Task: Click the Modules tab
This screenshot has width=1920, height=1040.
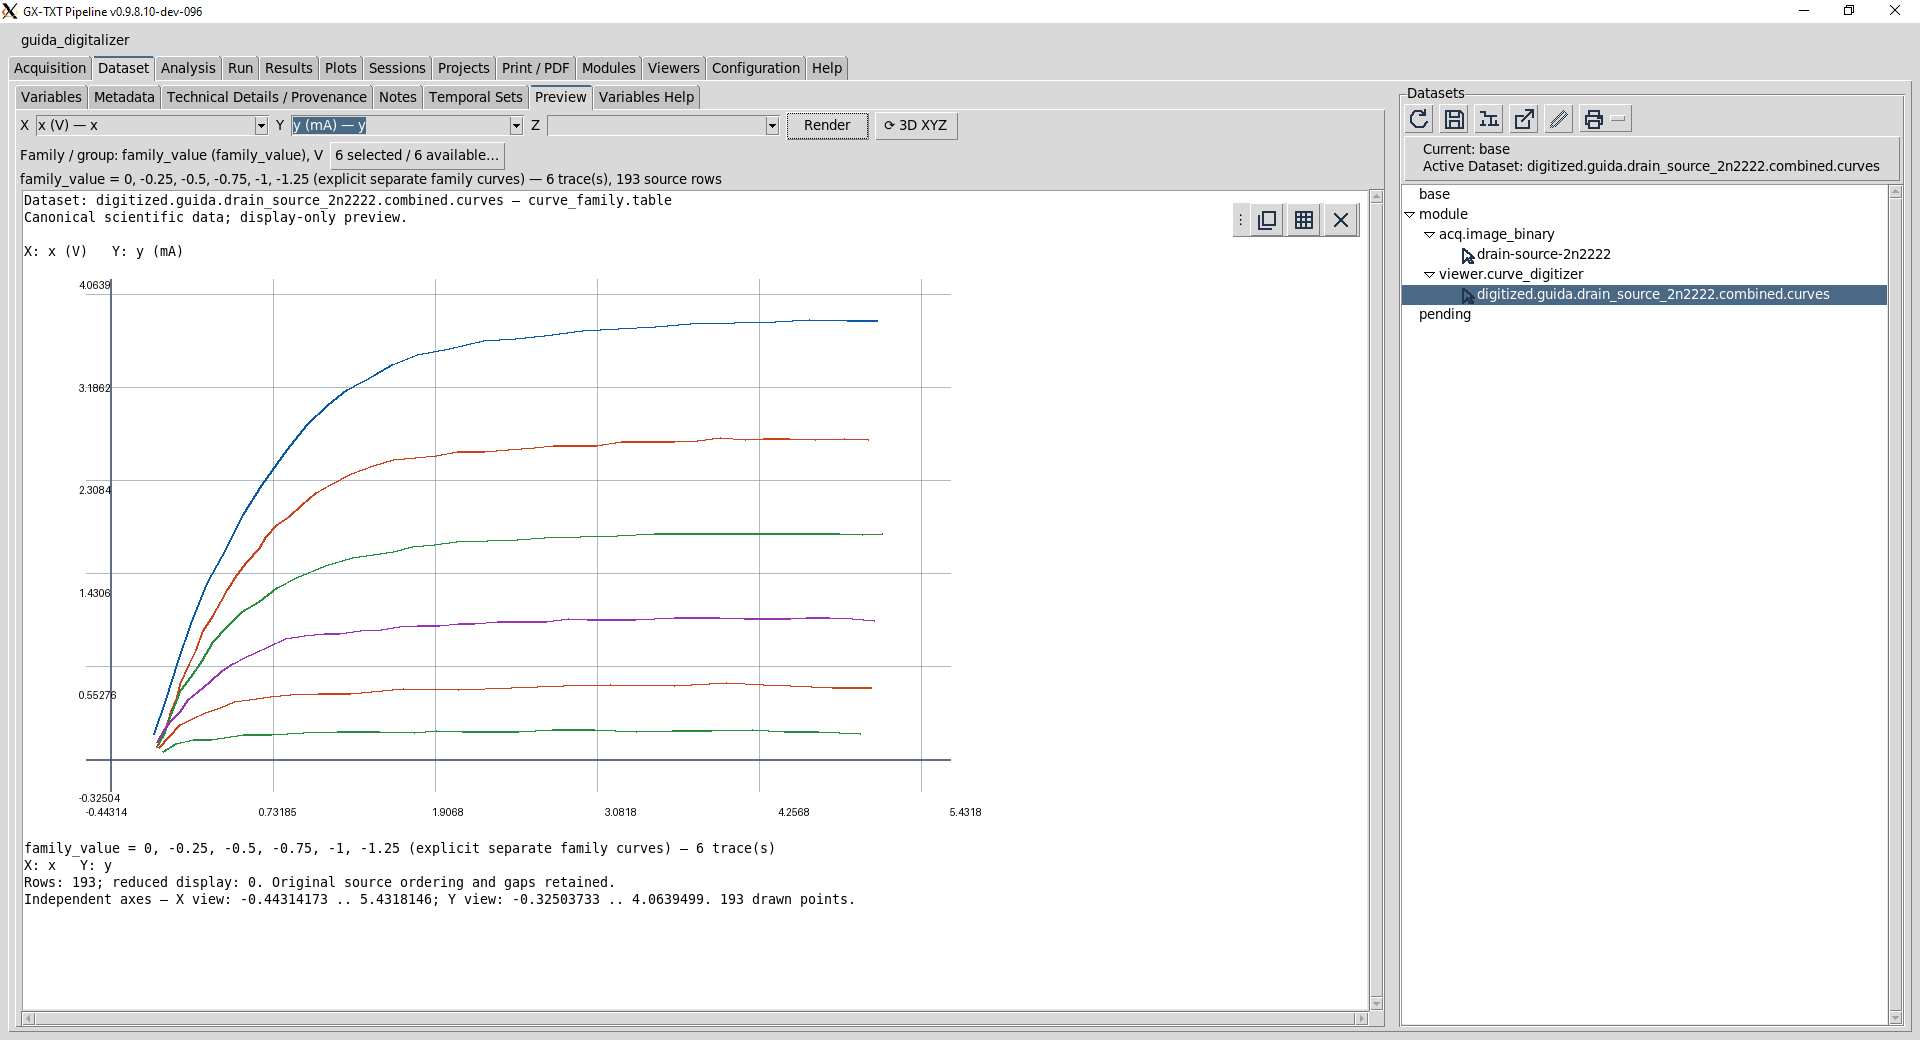Action: [x=608, y=68]
